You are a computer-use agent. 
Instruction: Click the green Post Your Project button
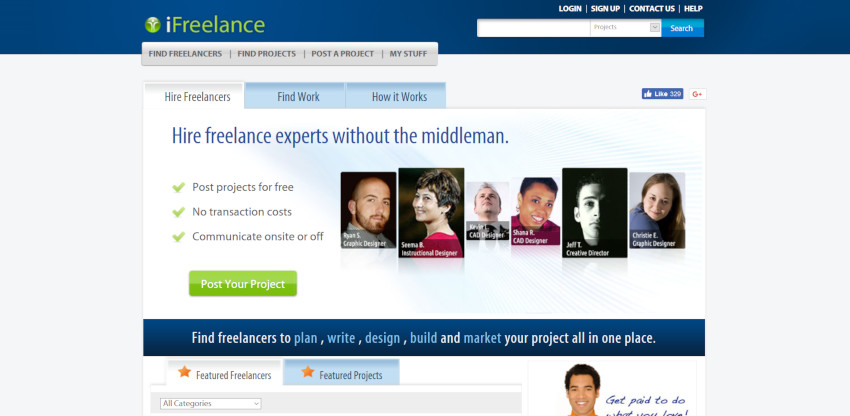point(243,284)
